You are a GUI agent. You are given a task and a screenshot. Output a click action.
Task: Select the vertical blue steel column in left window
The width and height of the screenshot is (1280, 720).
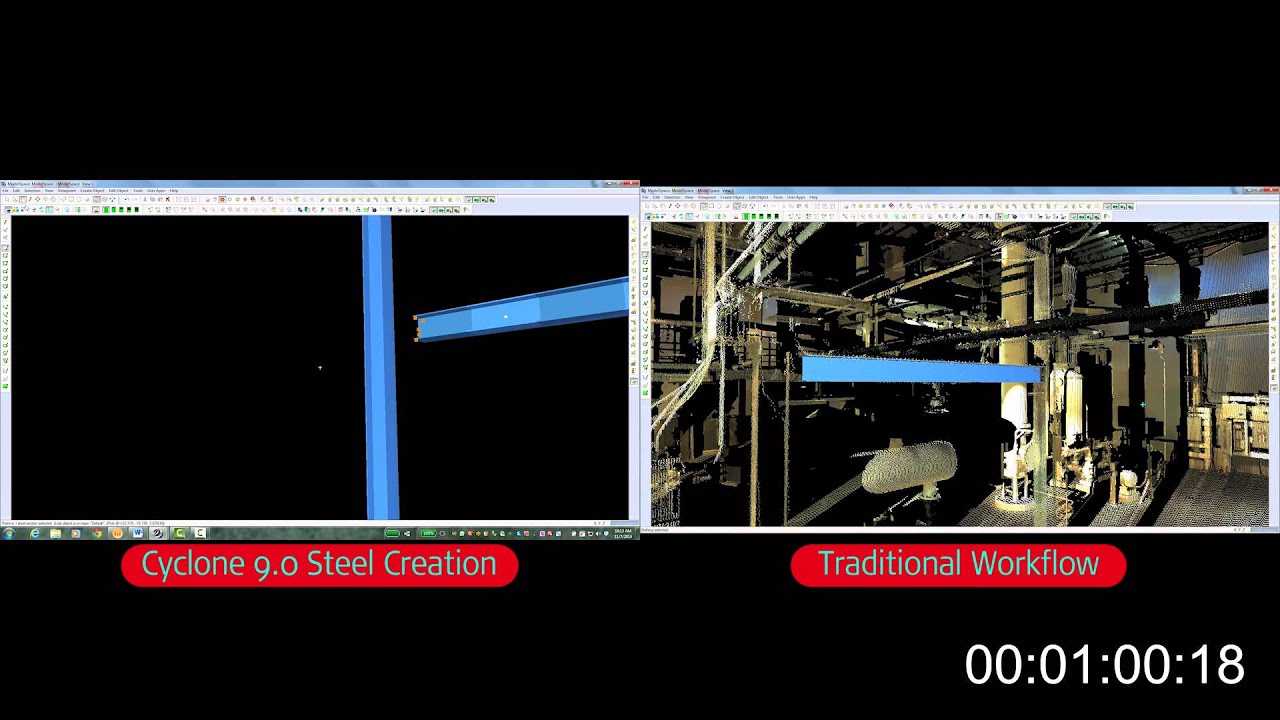click(380, 368)
